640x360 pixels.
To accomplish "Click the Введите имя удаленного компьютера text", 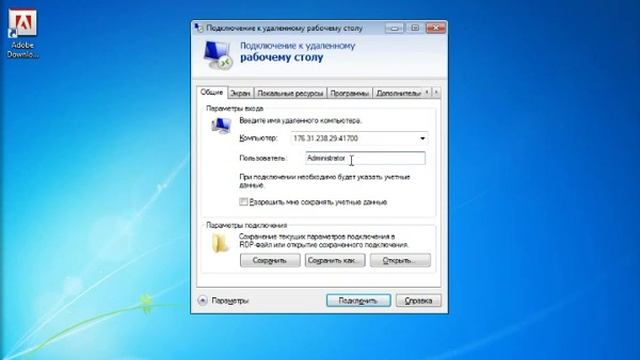I will (x=300, y=121).
